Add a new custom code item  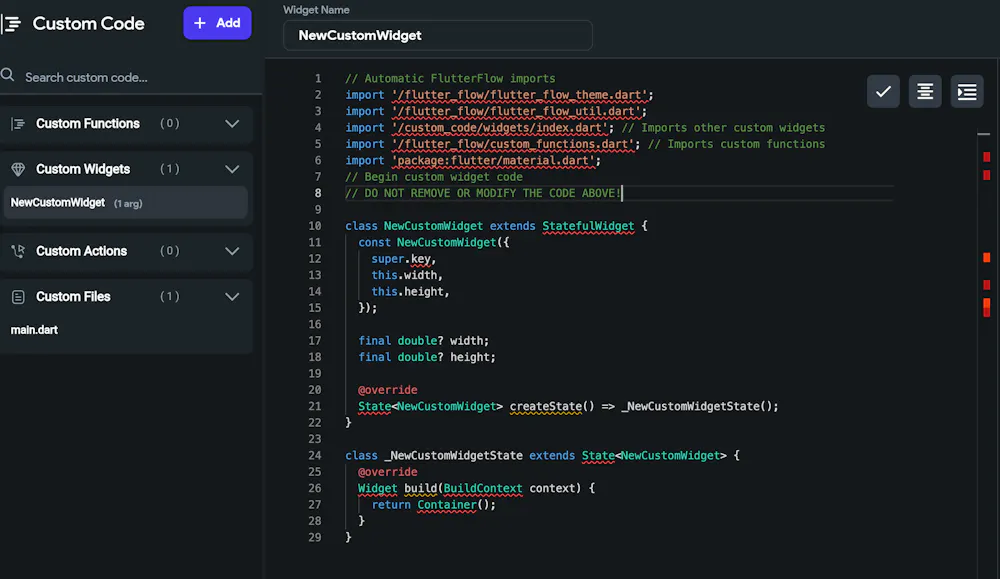tap(217, 23)
